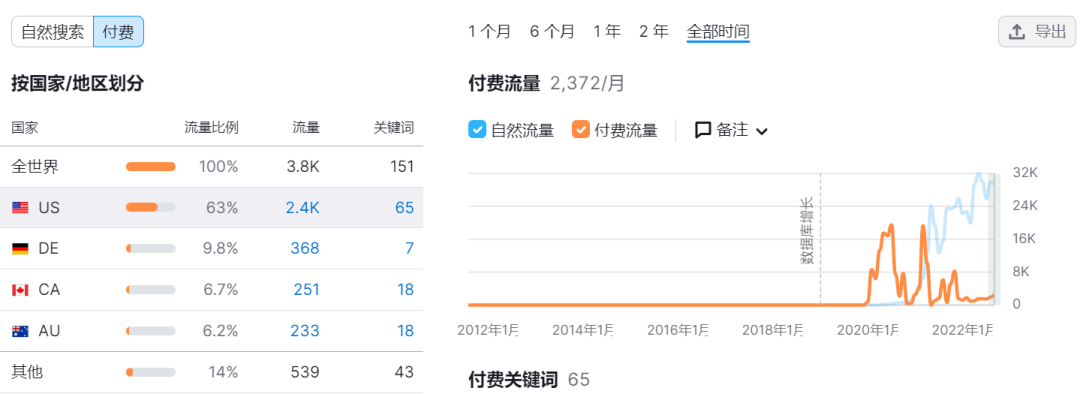Click the 数据库增长 timeline marker

(806, 231)
